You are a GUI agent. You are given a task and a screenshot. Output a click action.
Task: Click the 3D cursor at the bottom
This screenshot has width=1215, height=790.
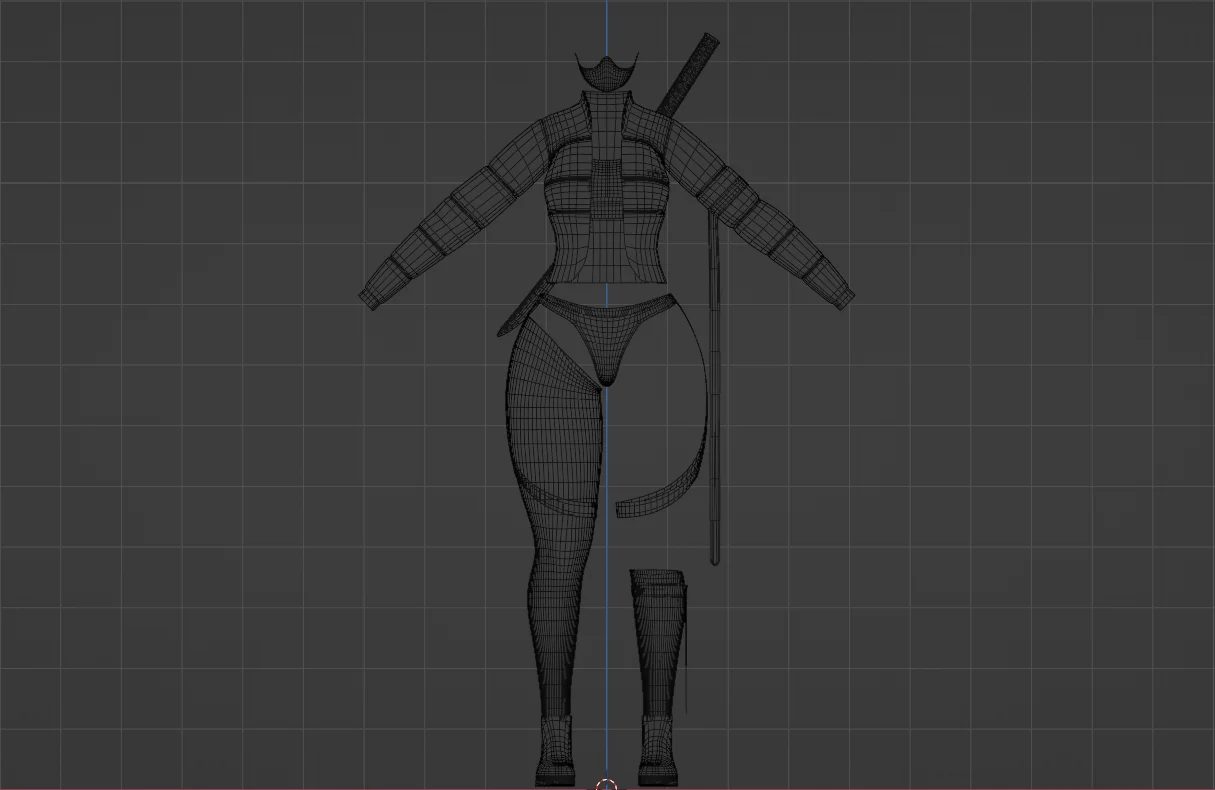pyautogui.click(x=606, y=786)
